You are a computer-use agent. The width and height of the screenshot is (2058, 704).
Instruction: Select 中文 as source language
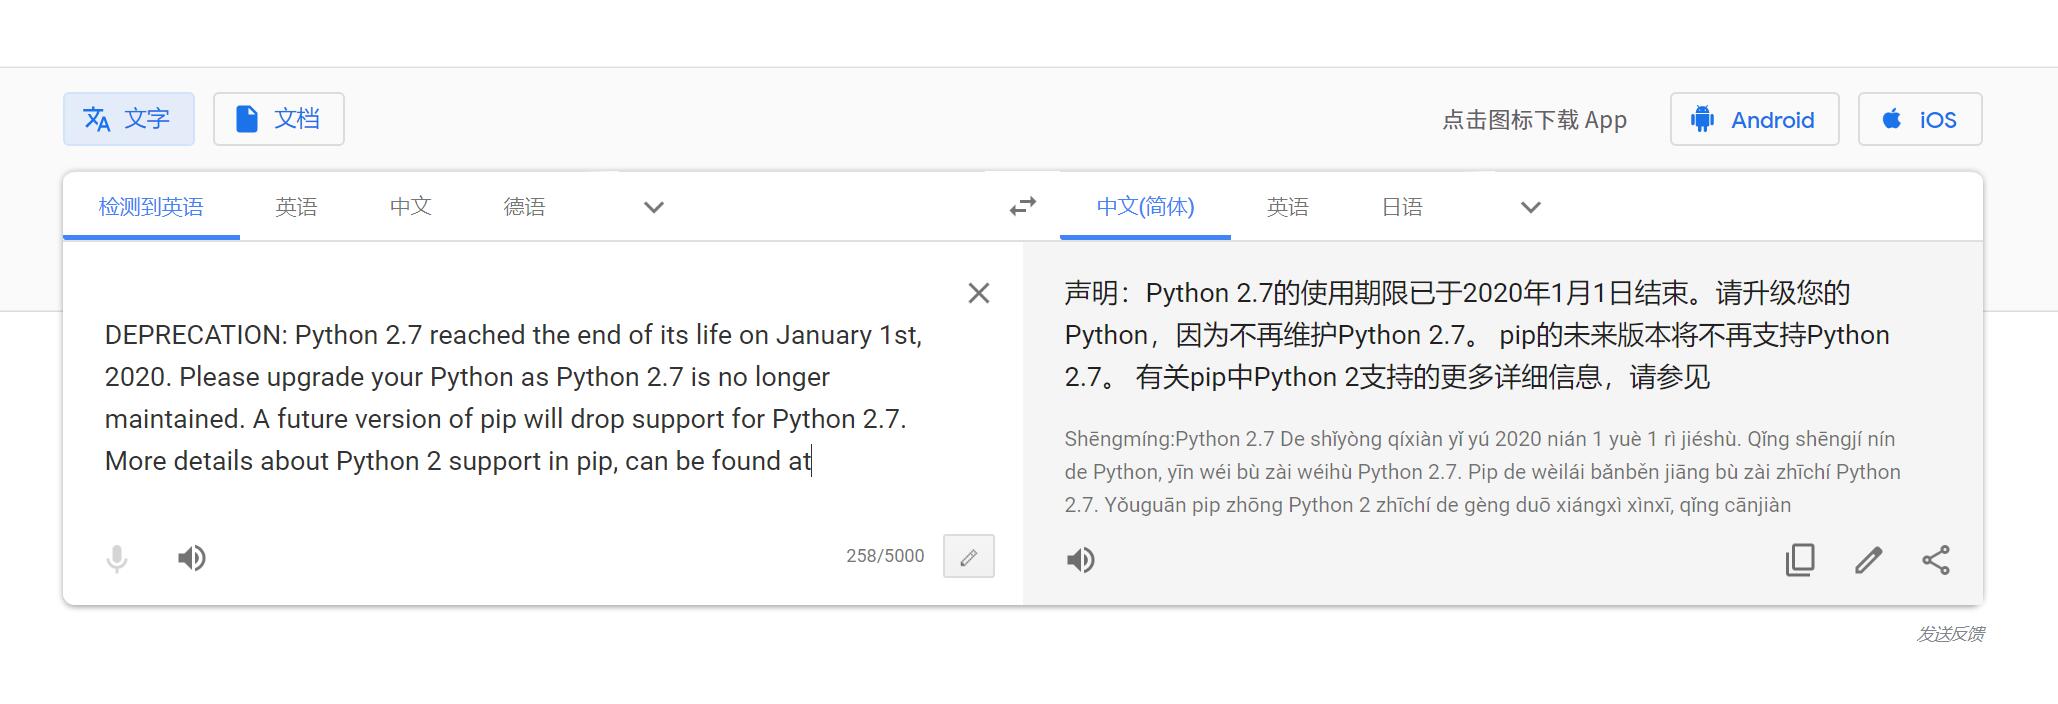click(x=410, y=207)
